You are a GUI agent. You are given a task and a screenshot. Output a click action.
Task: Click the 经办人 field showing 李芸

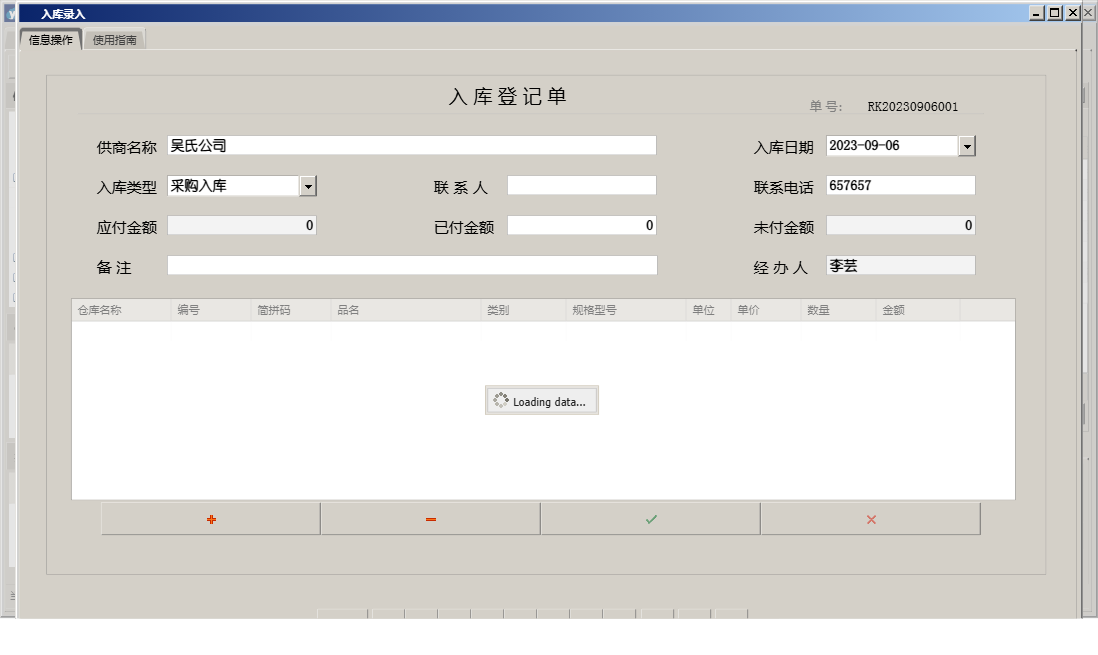pos(900,264)
